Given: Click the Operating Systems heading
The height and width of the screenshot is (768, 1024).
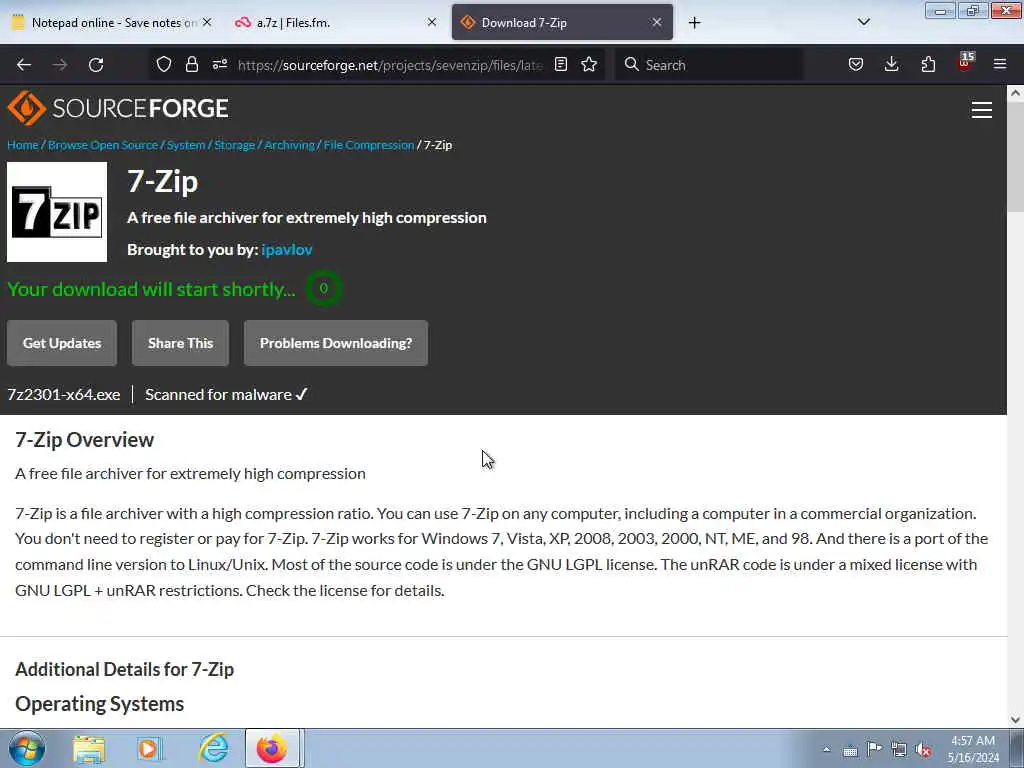Looking at the screenshot, I should pos(99,704).
